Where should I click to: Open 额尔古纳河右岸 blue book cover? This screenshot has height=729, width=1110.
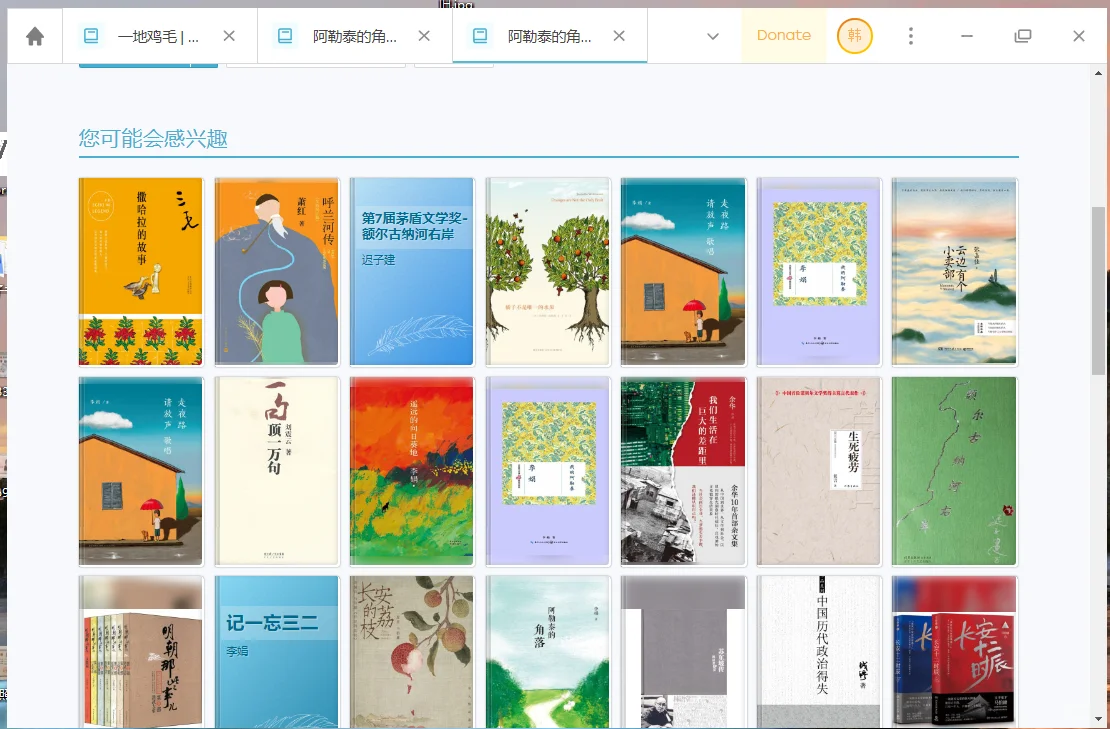[x=412, y=272]
